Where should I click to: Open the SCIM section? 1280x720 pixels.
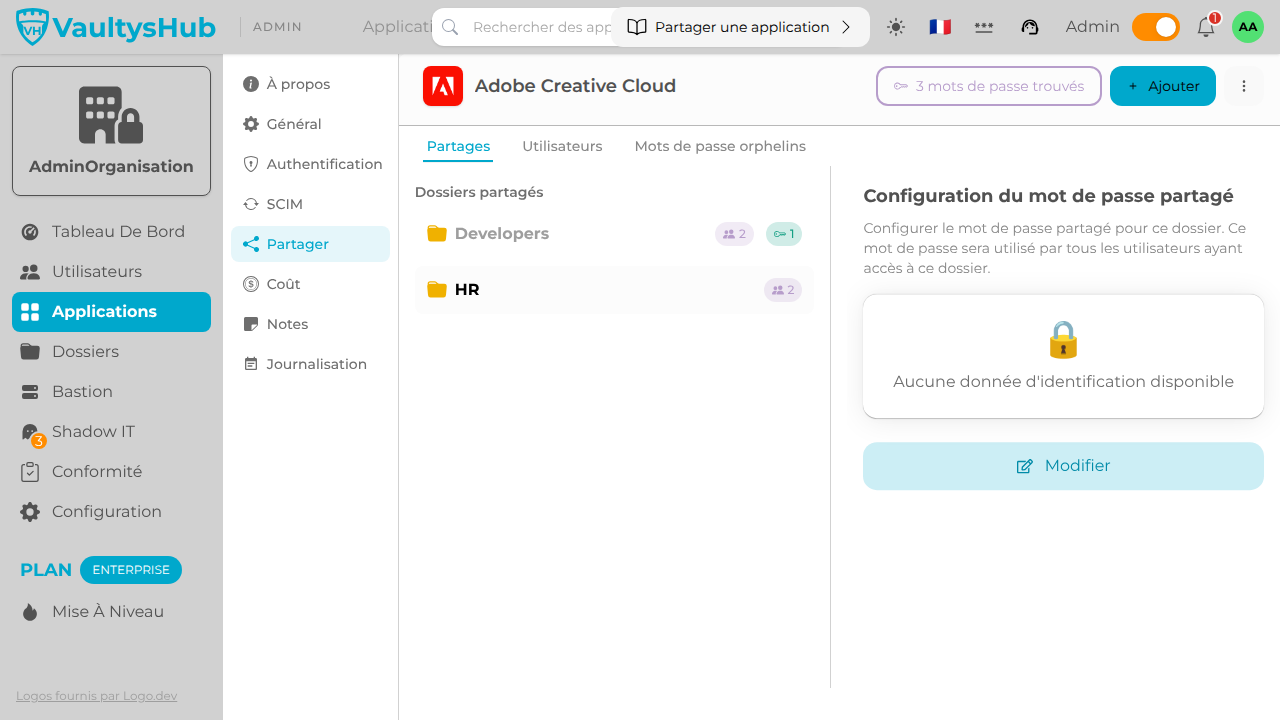(x=310, y=204)
